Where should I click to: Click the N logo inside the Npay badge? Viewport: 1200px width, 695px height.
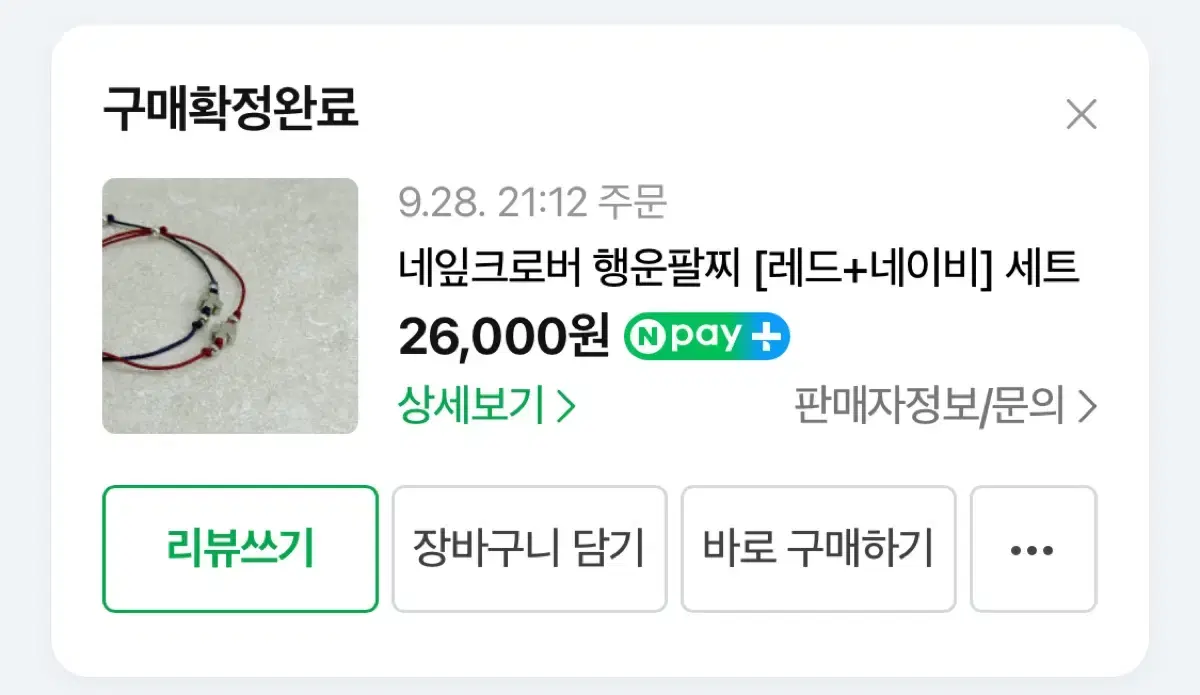650,336
